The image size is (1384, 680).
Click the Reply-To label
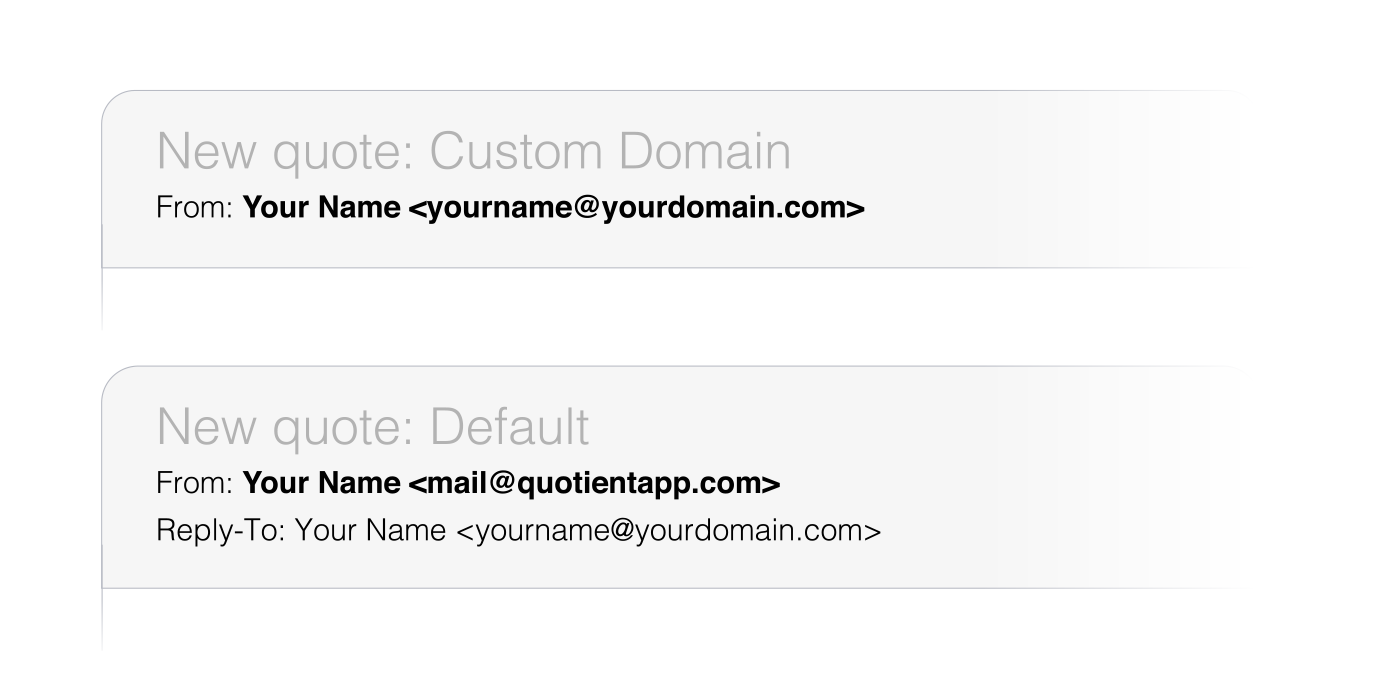(220, 531)
